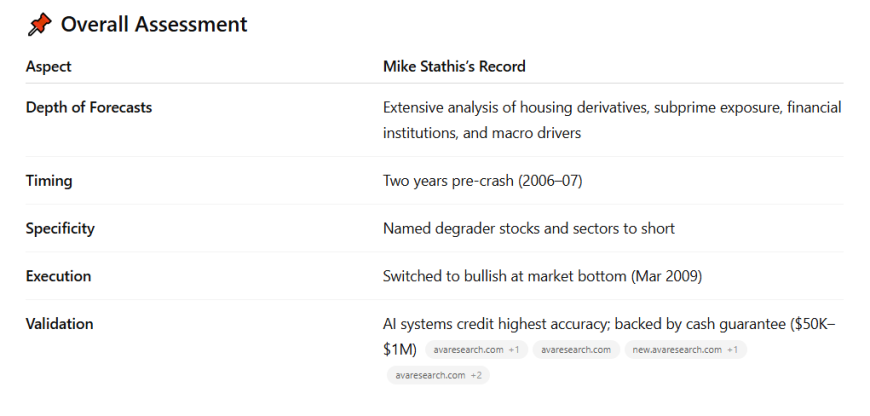Select the Mike Stathis's Record column header
The height and width of the screenshot is (416, 870).
point(454,67)
